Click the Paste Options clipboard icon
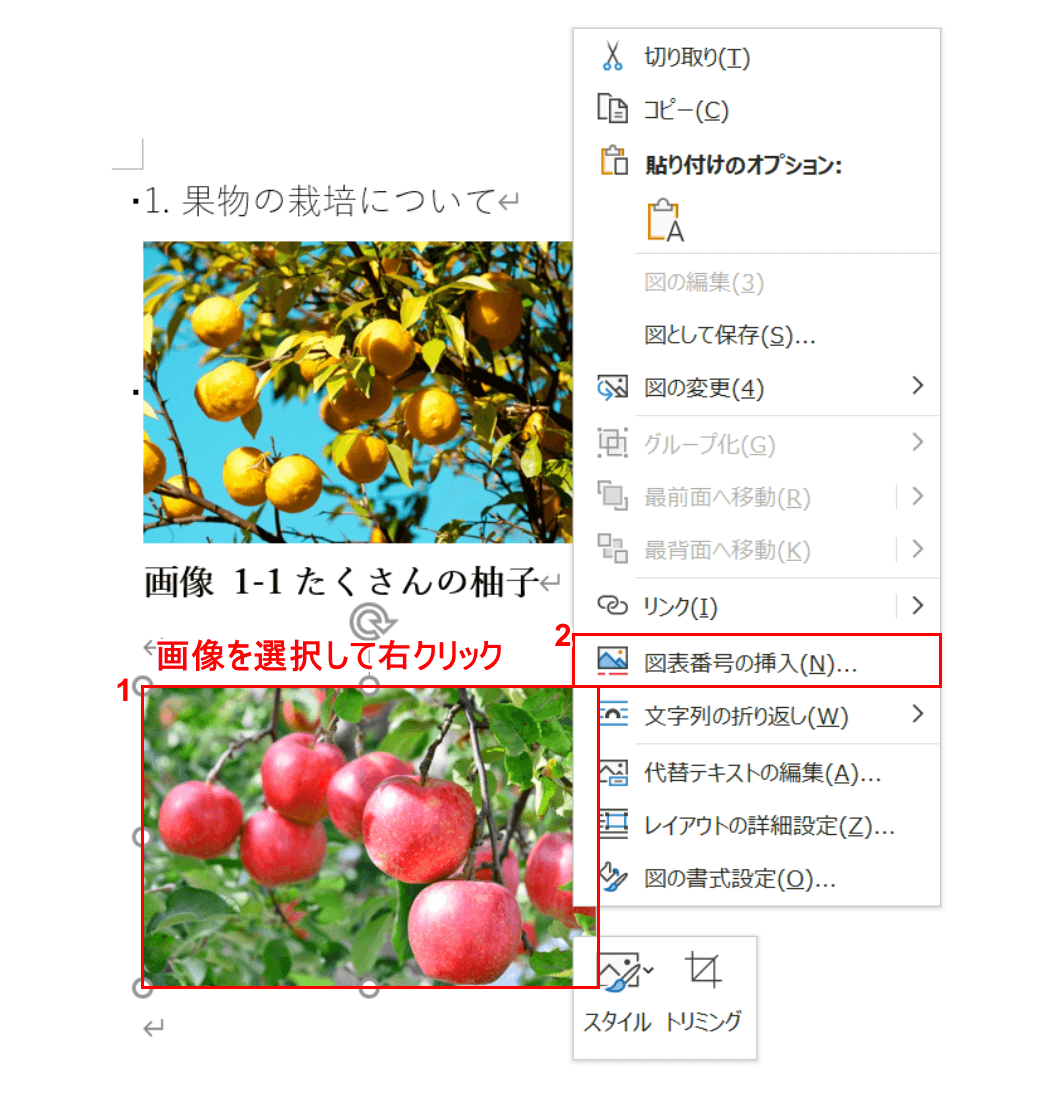The width and height of the screenshot is (1042, 1106). (613, 162)
